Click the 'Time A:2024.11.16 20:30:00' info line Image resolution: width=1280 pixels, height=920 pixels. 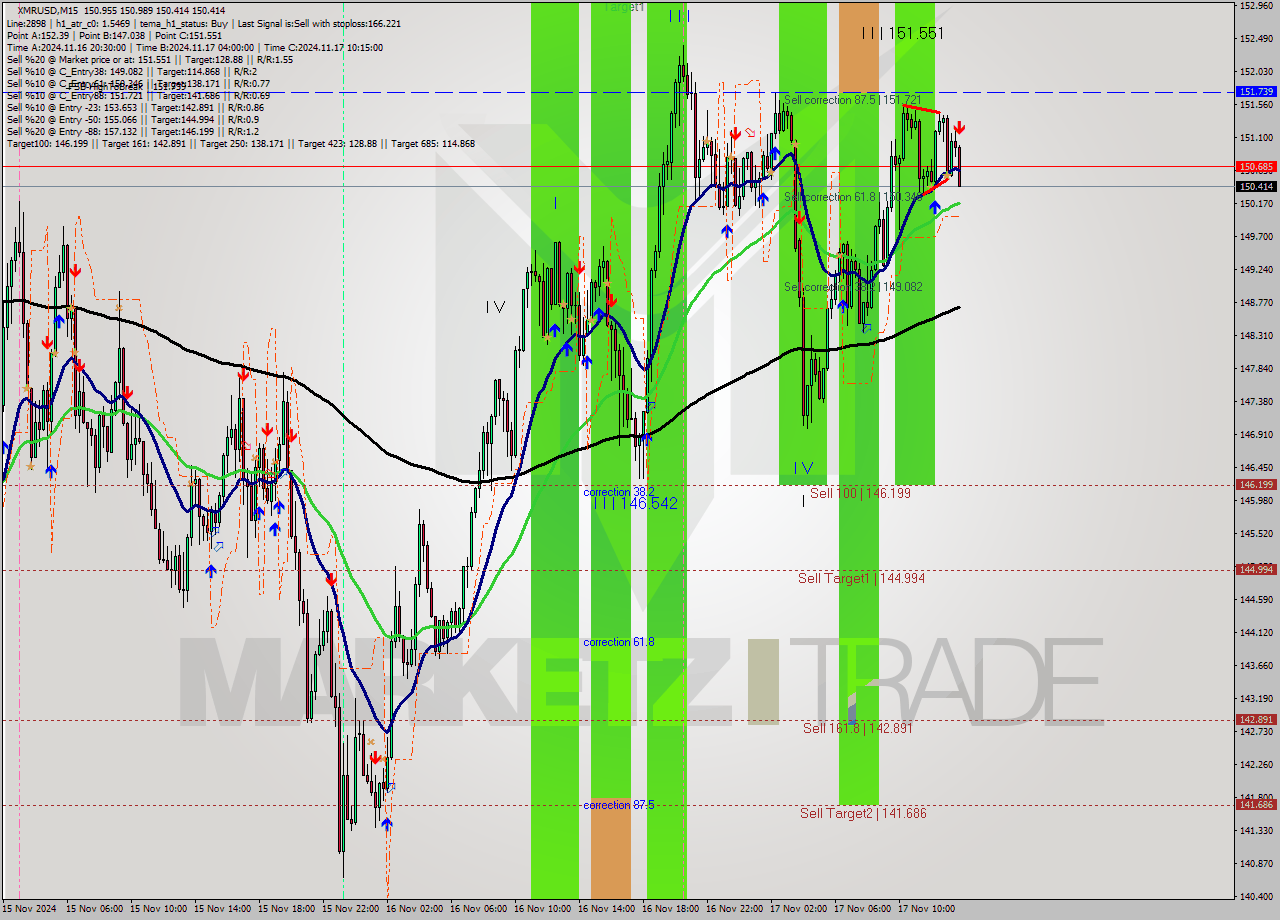point(194,47)
